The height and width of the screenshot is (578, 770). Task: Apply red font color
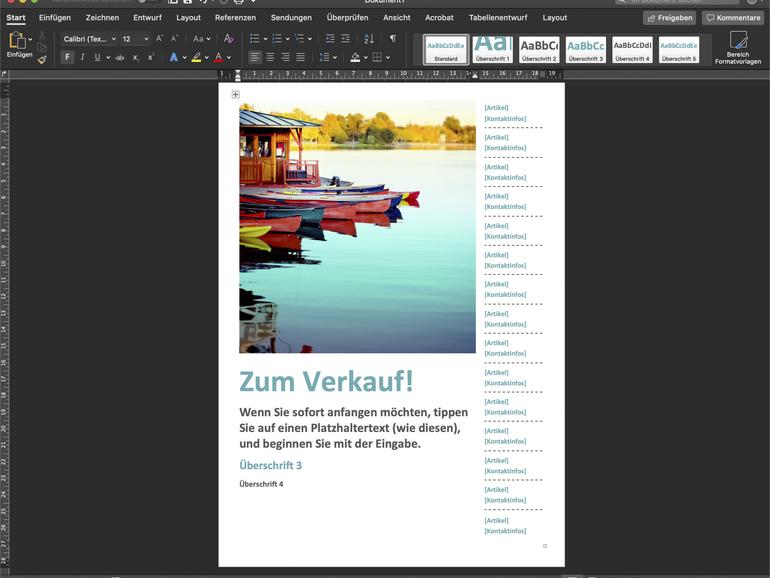[219, 57]
